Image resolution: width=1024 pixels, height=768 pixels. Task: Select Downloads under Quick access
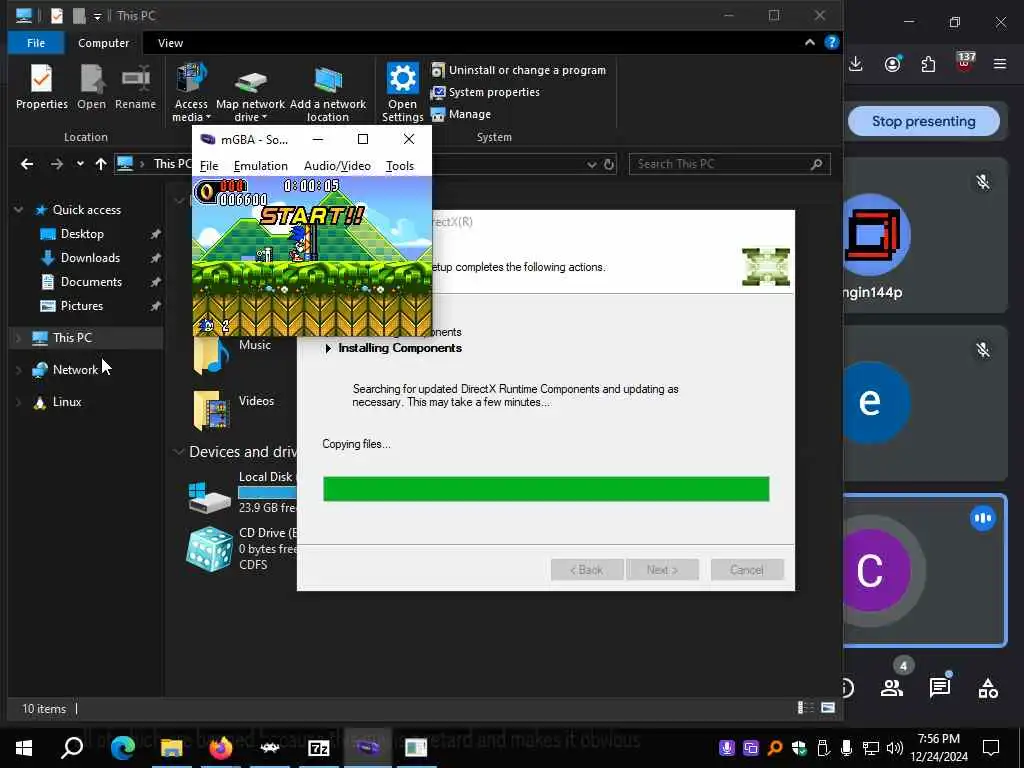click(90, 258)
